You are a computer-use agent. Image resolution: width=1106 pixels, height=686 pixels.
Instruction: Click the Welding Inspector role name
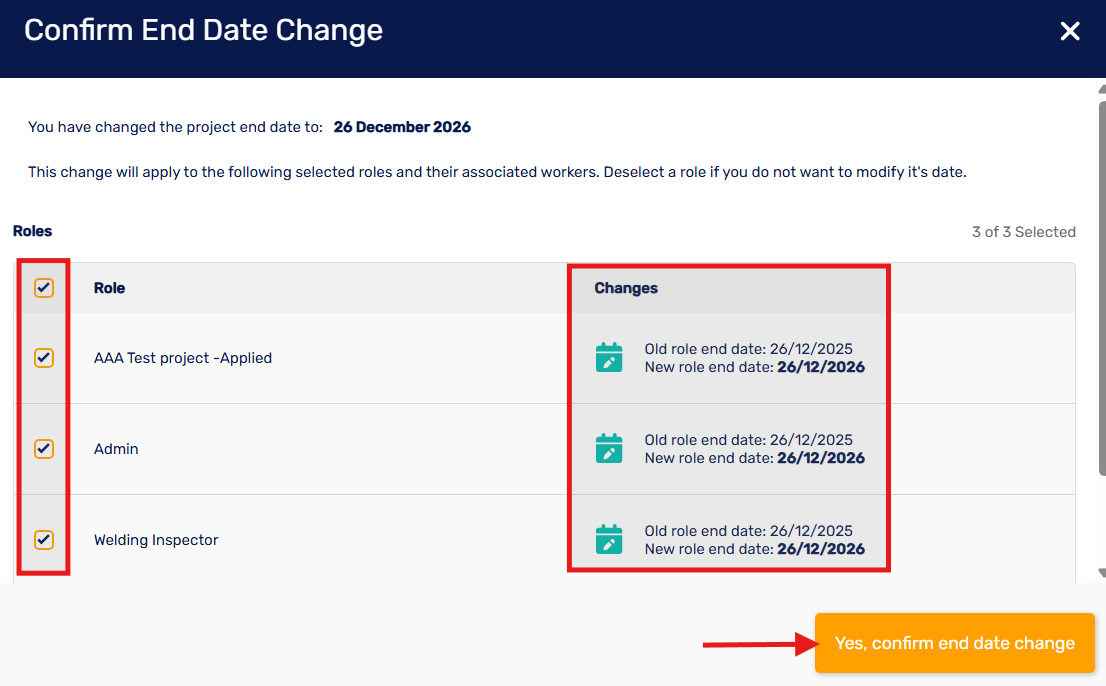pos(156,540)
